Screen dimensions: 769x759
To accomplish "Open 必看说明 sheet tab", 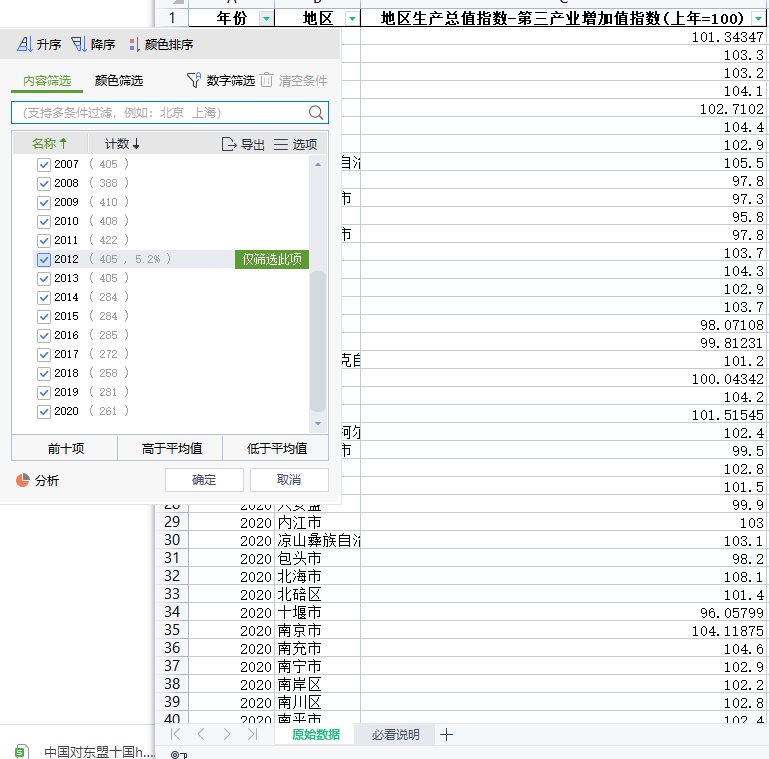I will [395, 734].
